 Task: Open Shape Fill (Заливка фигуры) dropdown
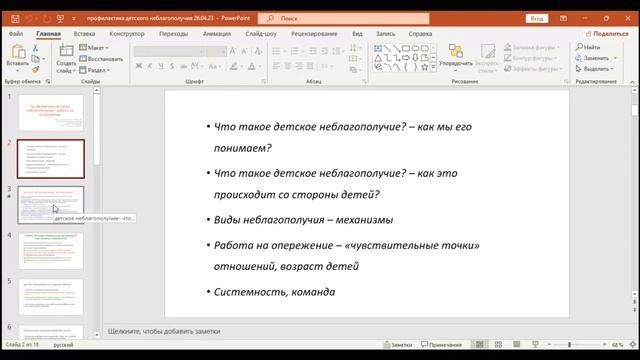(x=532, y=47)
